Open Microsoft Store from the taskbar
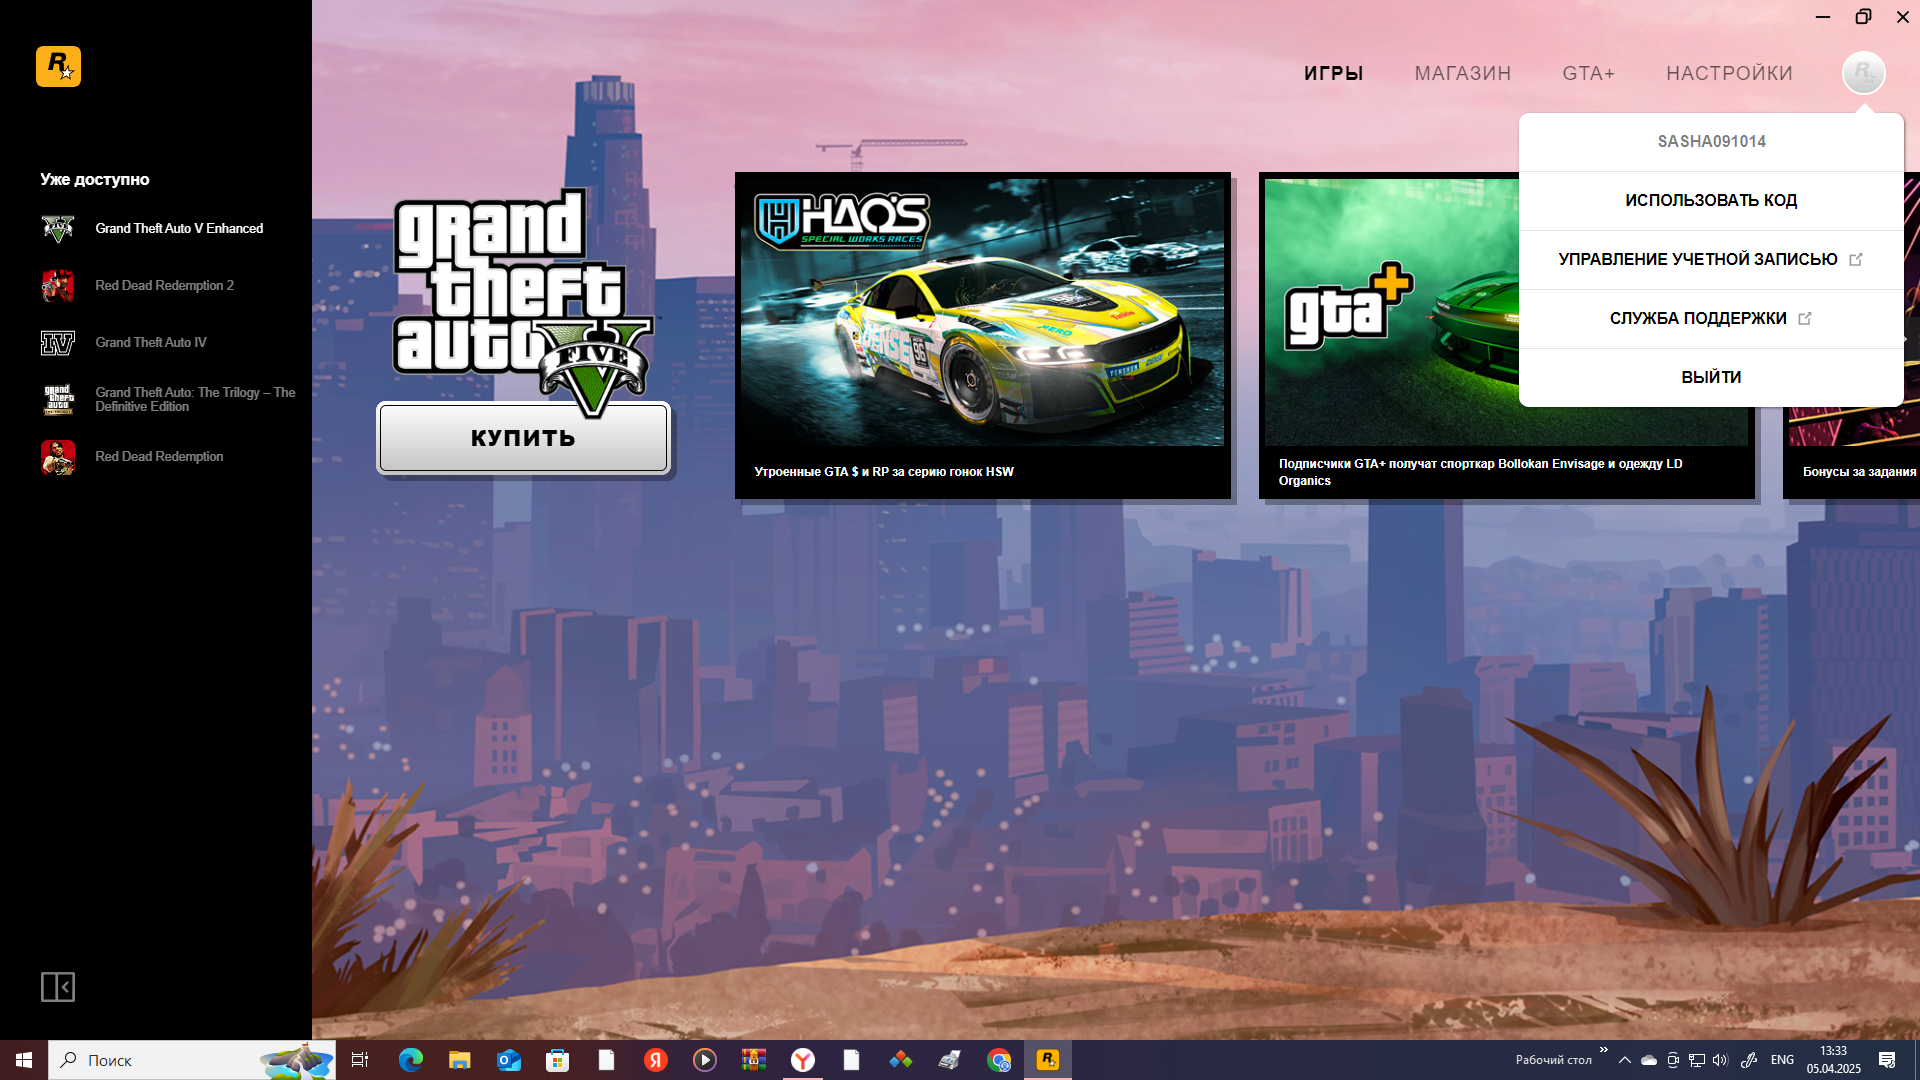 click(557, 1060)
